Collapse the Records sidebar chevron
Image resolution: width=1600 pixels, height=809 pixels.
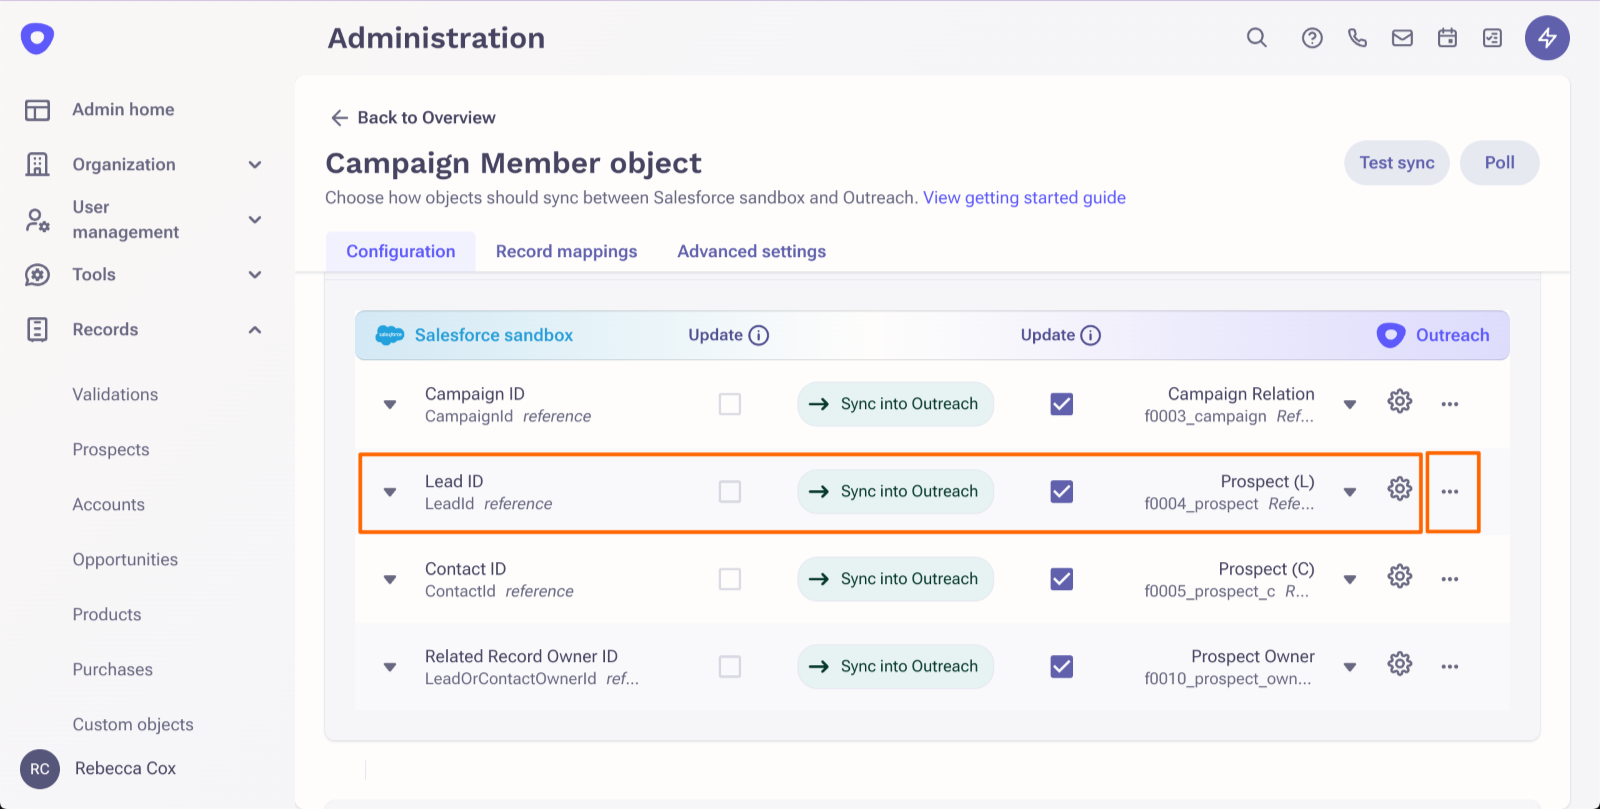click(x=255, y=330)
